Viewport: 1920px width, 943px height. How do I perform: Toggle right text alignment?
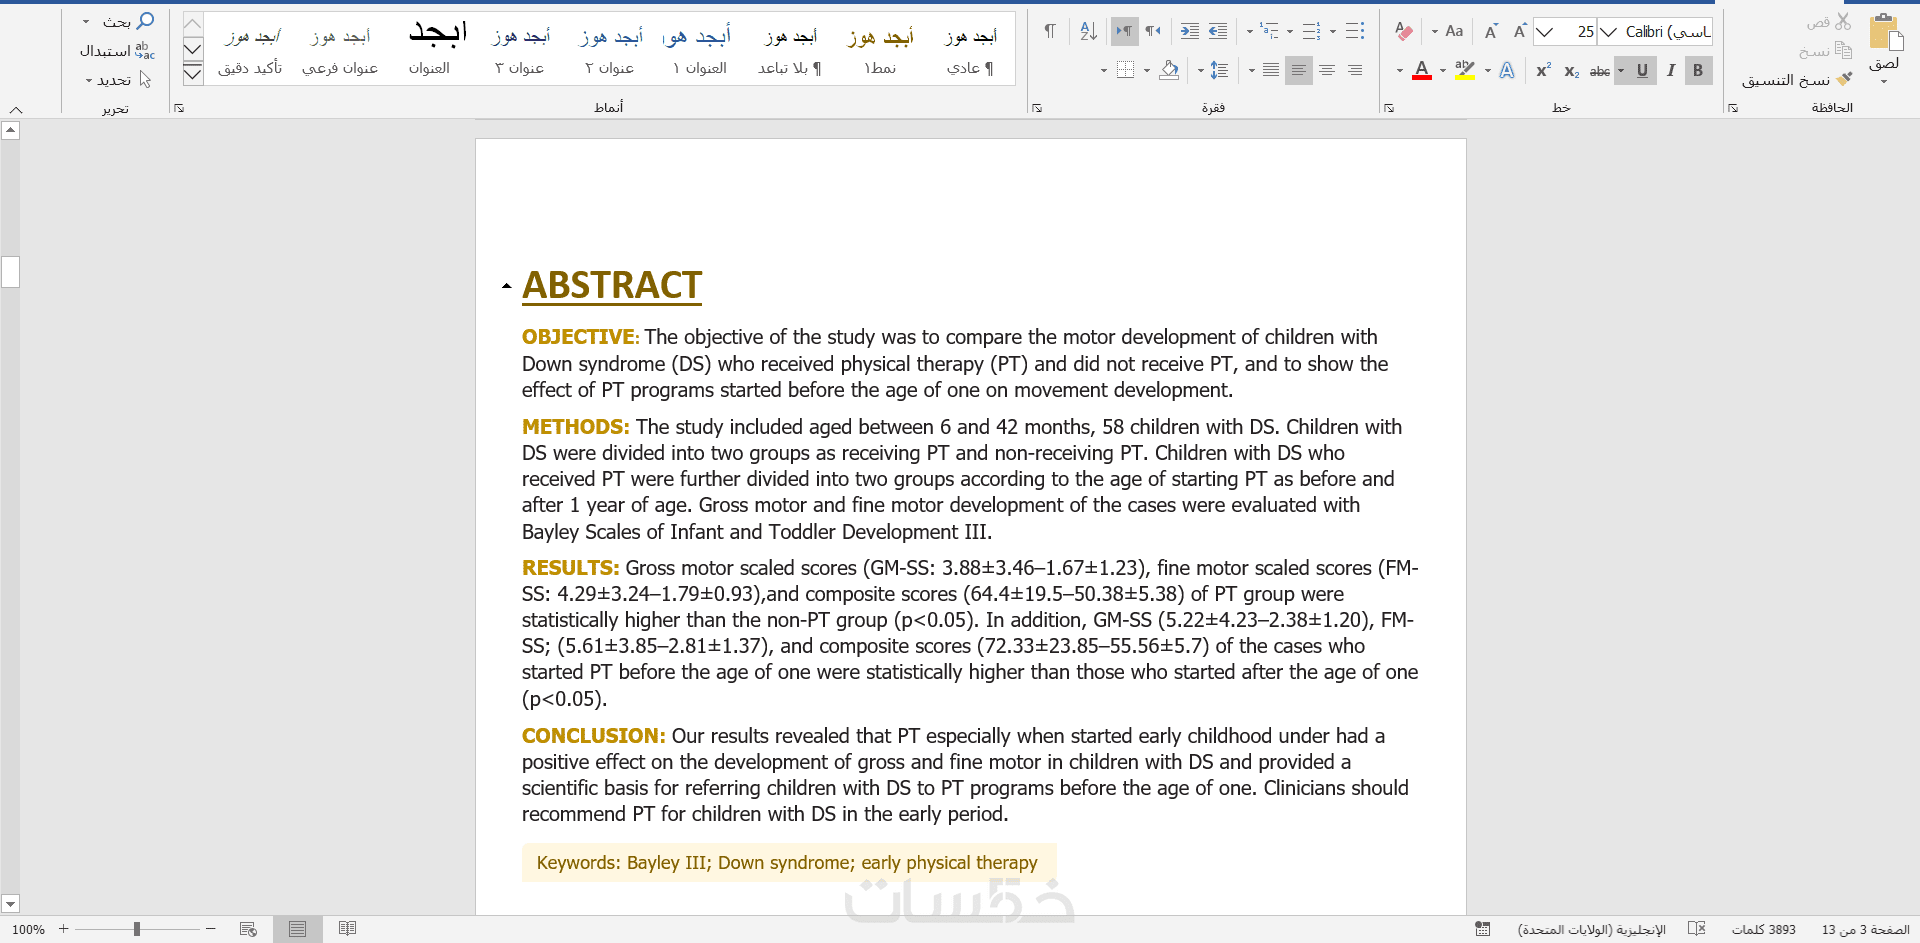[x=1355, y=70]
